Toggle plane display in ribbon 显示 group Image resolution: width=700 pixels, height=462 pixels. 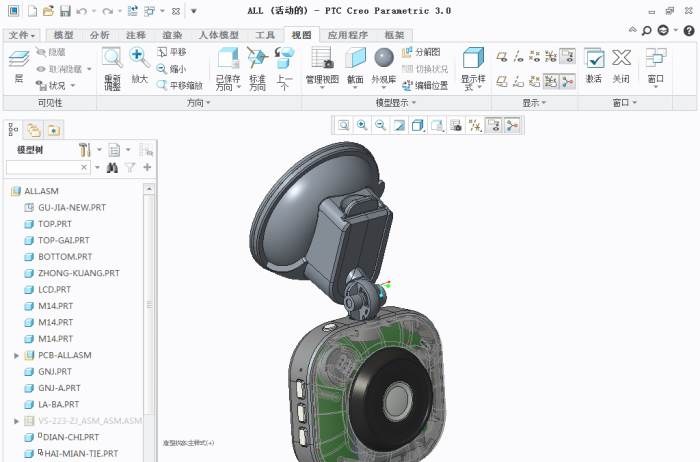tap(502, 56)
